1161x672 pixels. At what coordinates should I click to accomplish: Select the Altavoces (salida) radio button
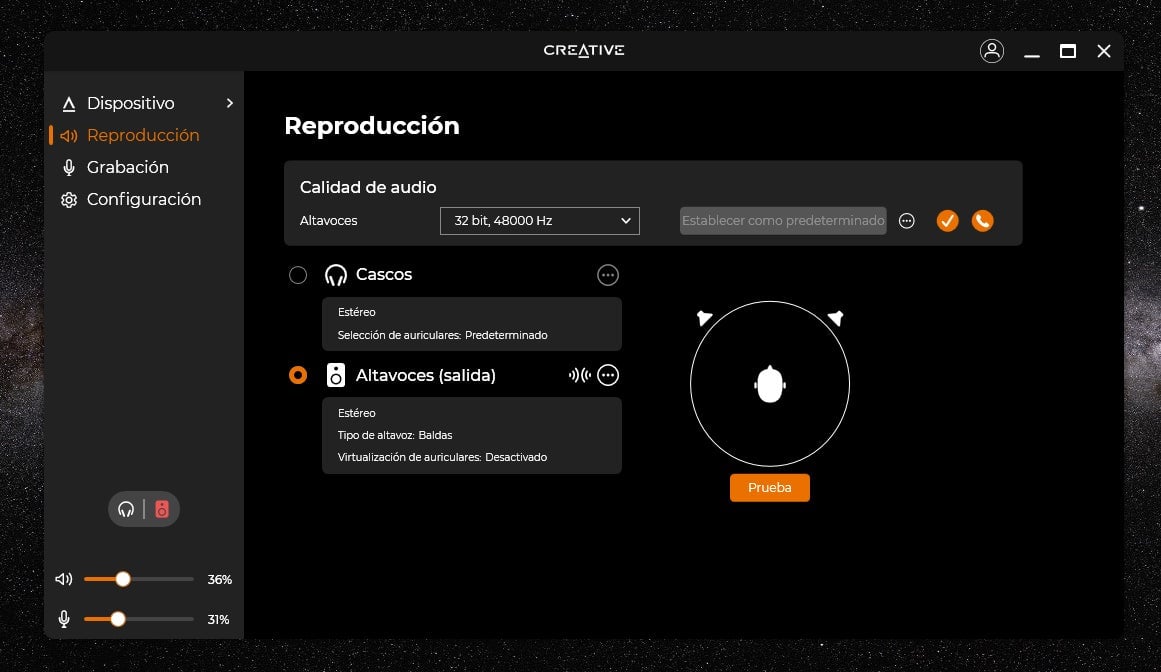[x=298, y=376]
